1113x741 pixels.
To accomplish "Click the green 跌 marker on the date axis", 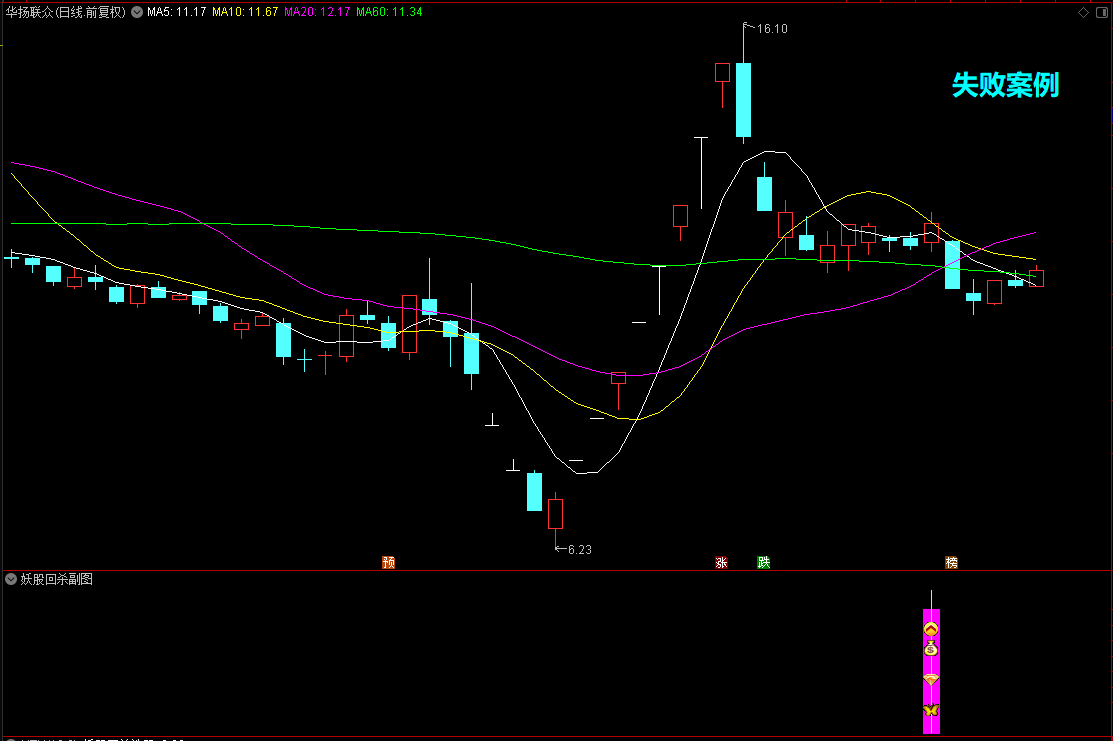I will (x=764, y=562).
